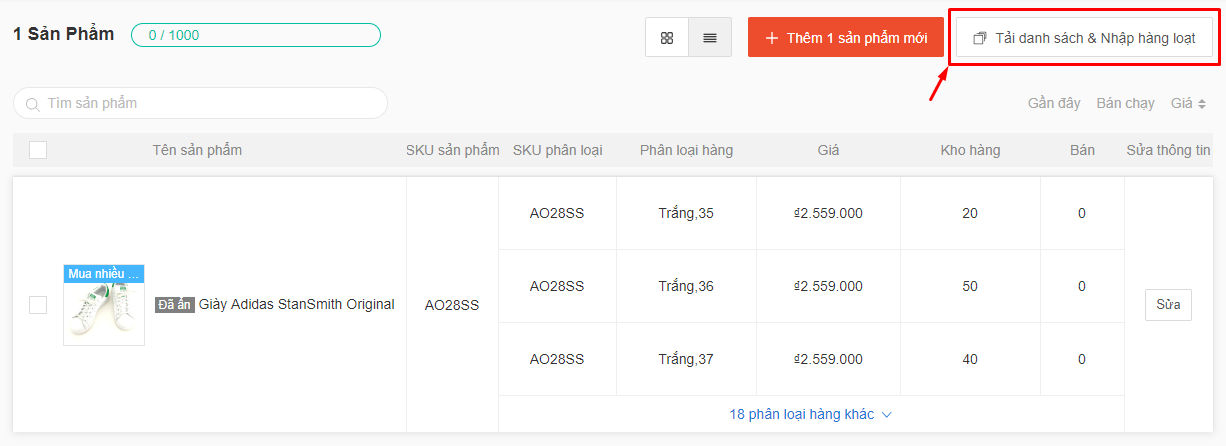1226x446 pixels.
Task: Focus the Tìm sản phẩm search field
Action: coord(210,103)
